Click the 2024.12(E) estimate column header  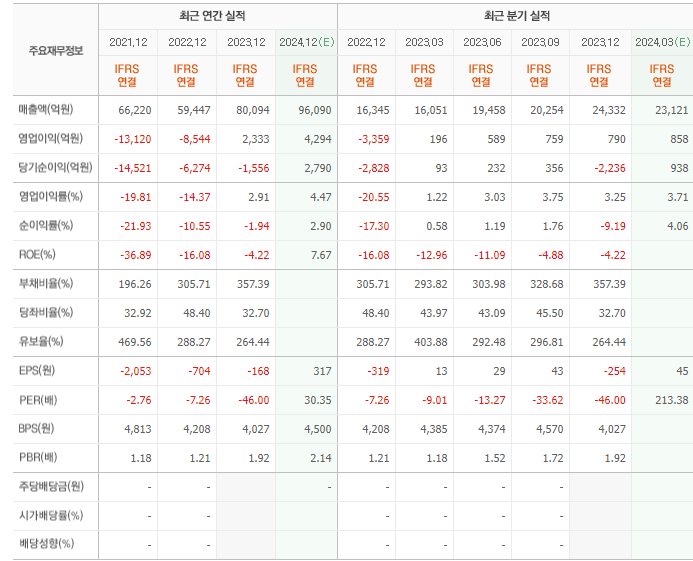[x=307, y=42]
